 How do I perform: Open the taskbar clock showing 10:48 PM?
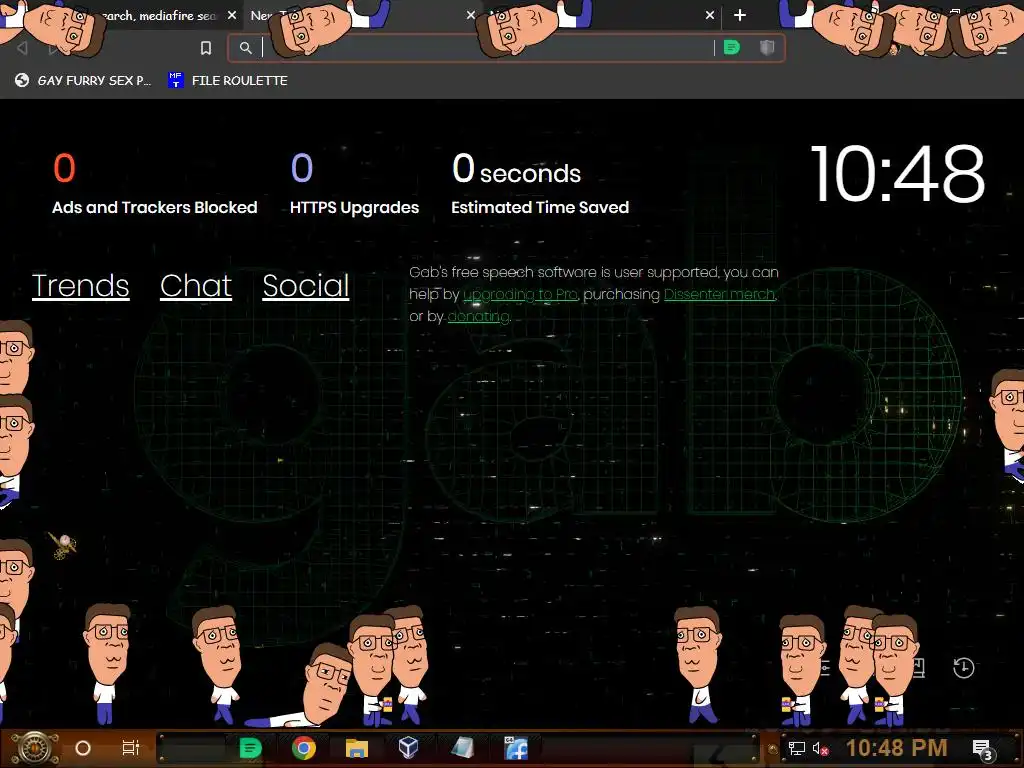click(897, 748)
